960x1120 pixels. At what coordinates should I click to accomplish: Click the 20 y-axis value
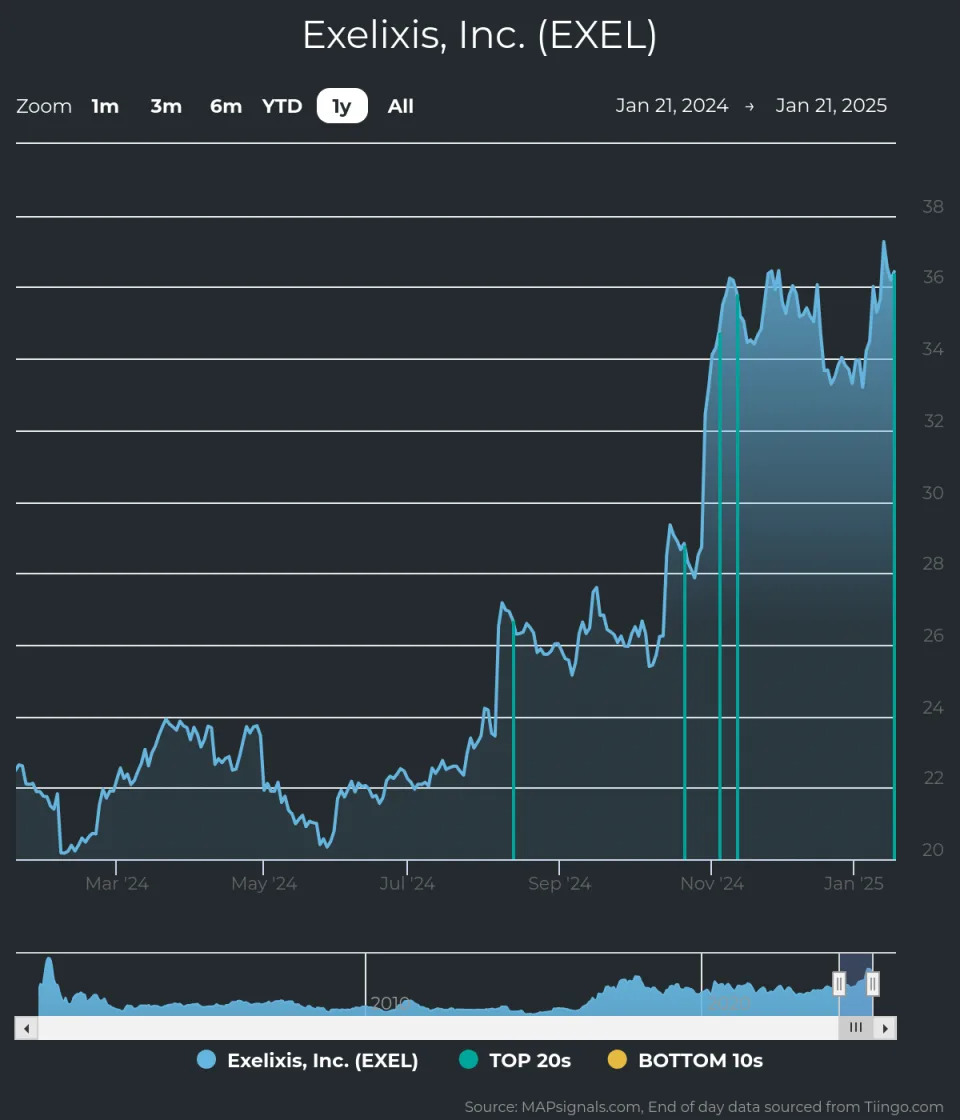(x=933, y=850)
